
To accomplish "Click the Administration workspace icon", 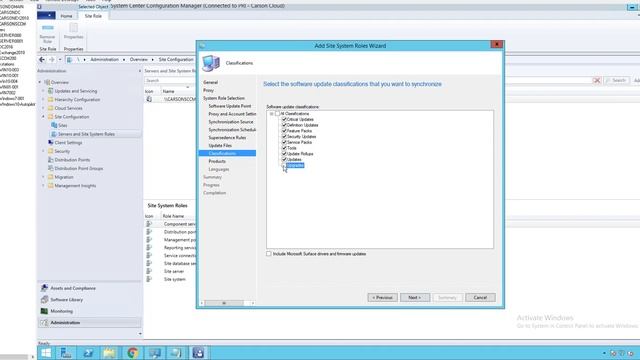I will [x=44, y=322].
